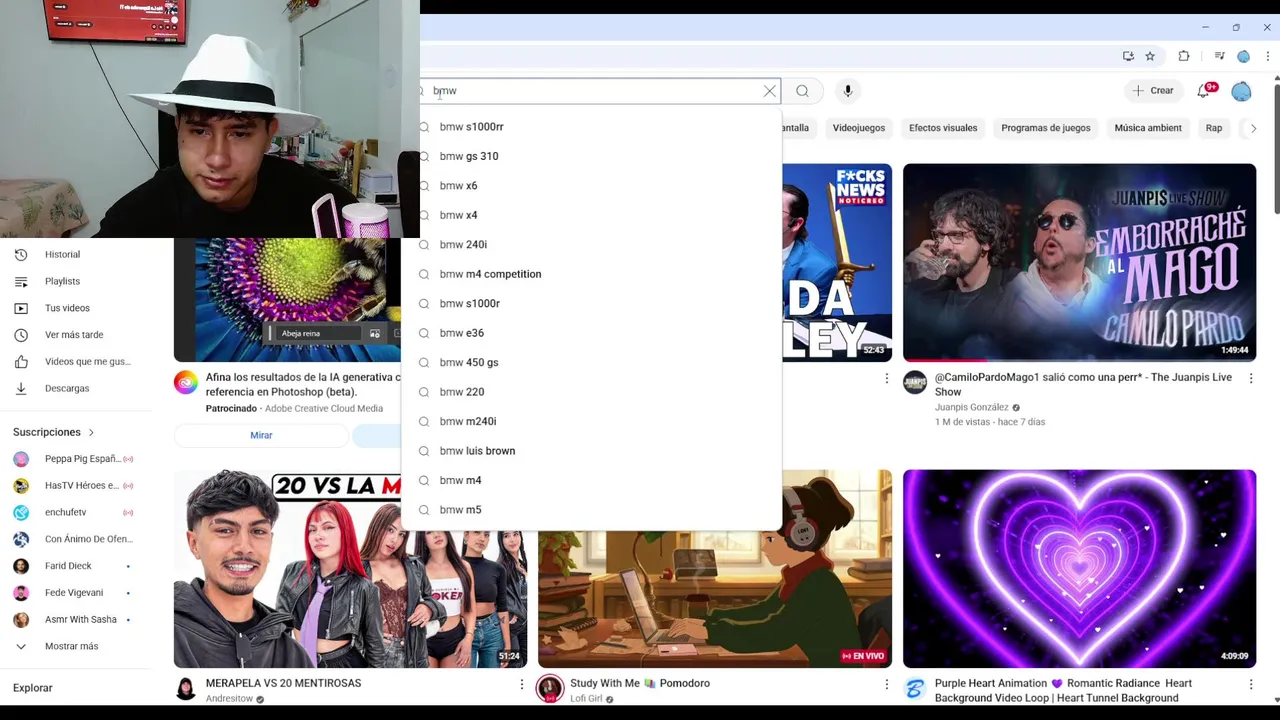
Task: Show more filter chips with right arrow
Action: 1254,128
